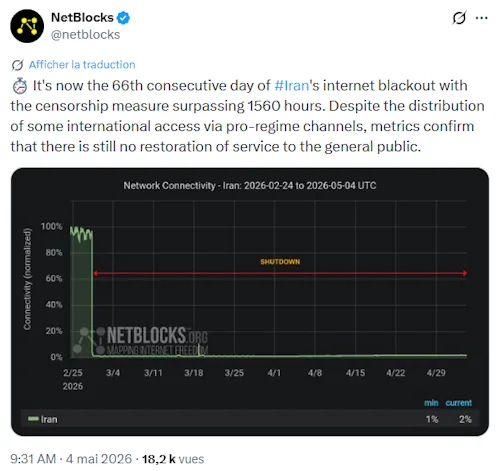500x471 pixels.
Task: Click the 3/18 date marker
Action: [194, 373]
